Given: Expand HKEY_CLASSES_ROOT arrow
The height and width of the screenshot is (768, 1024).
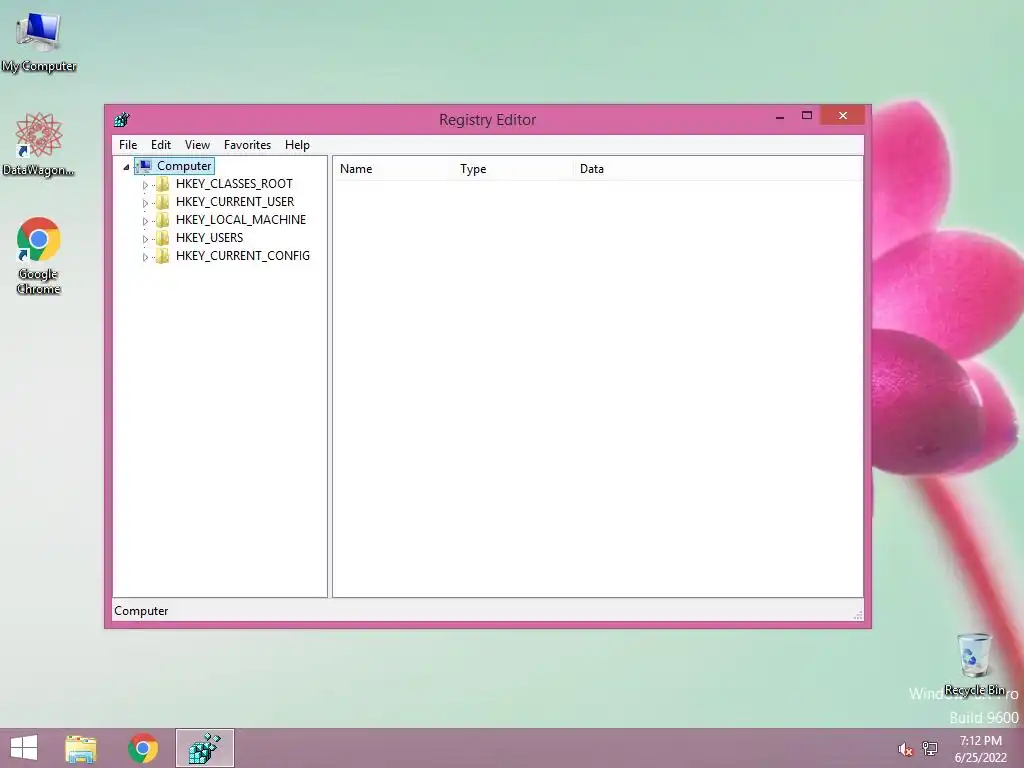Looking at the screenshot, I should pyautogui.click(x=145, y=185).
